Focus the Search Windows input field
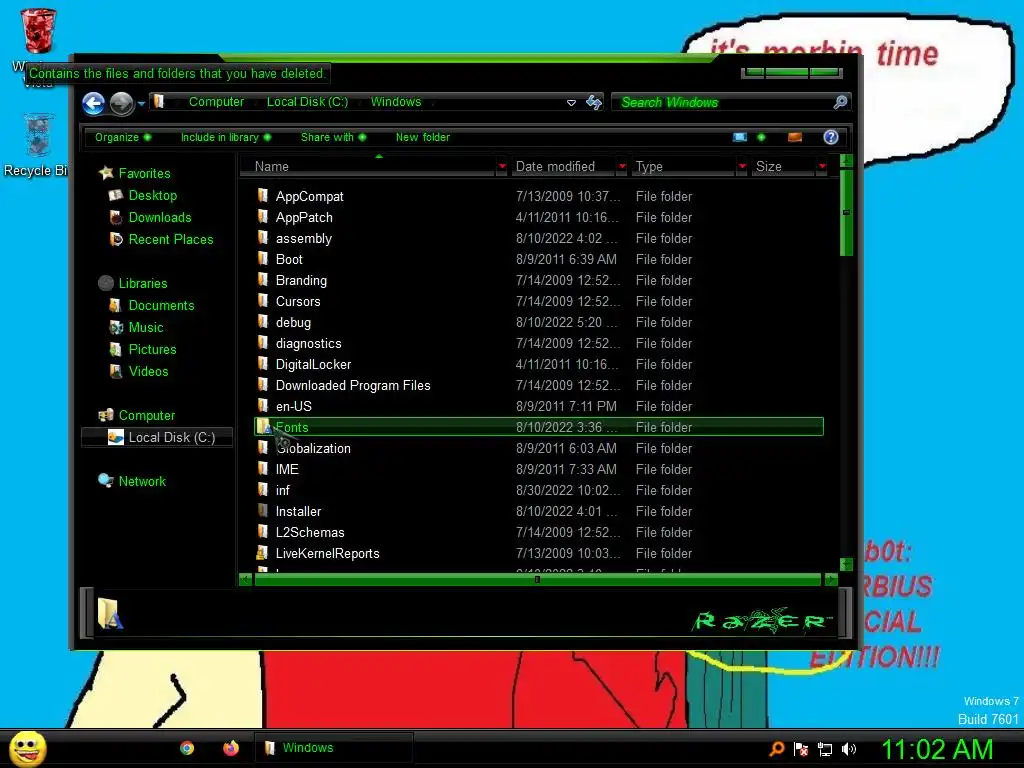Viewport: 1024px width, 768px height. (721, 103)
